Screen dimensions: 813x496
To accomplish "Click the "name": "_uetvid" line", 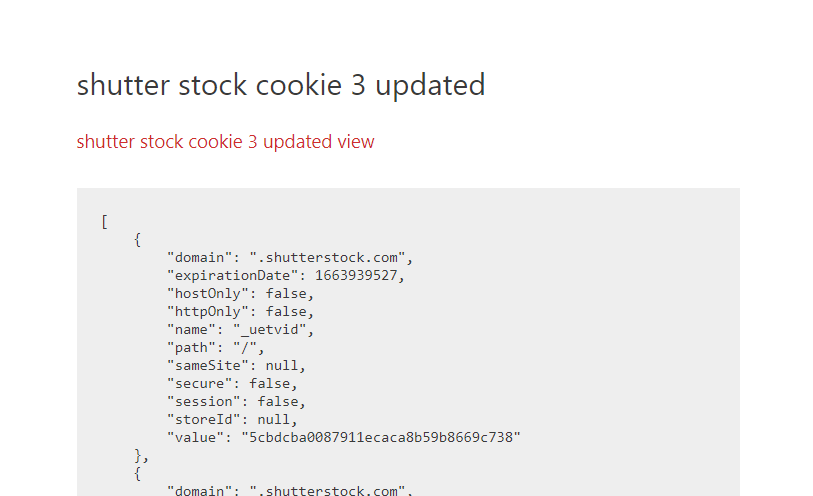I will pyautogui.click(x=241, y=330).
